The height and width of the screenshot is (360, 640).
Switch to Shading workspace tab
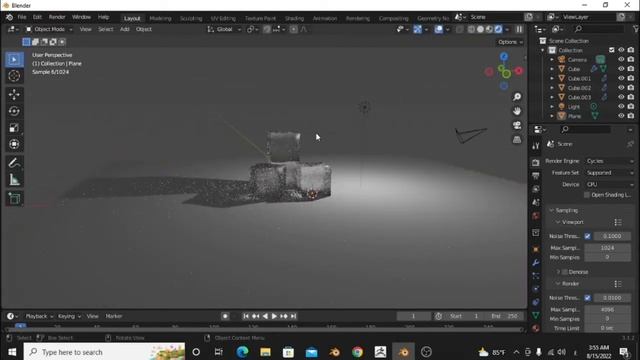[294, 18]
